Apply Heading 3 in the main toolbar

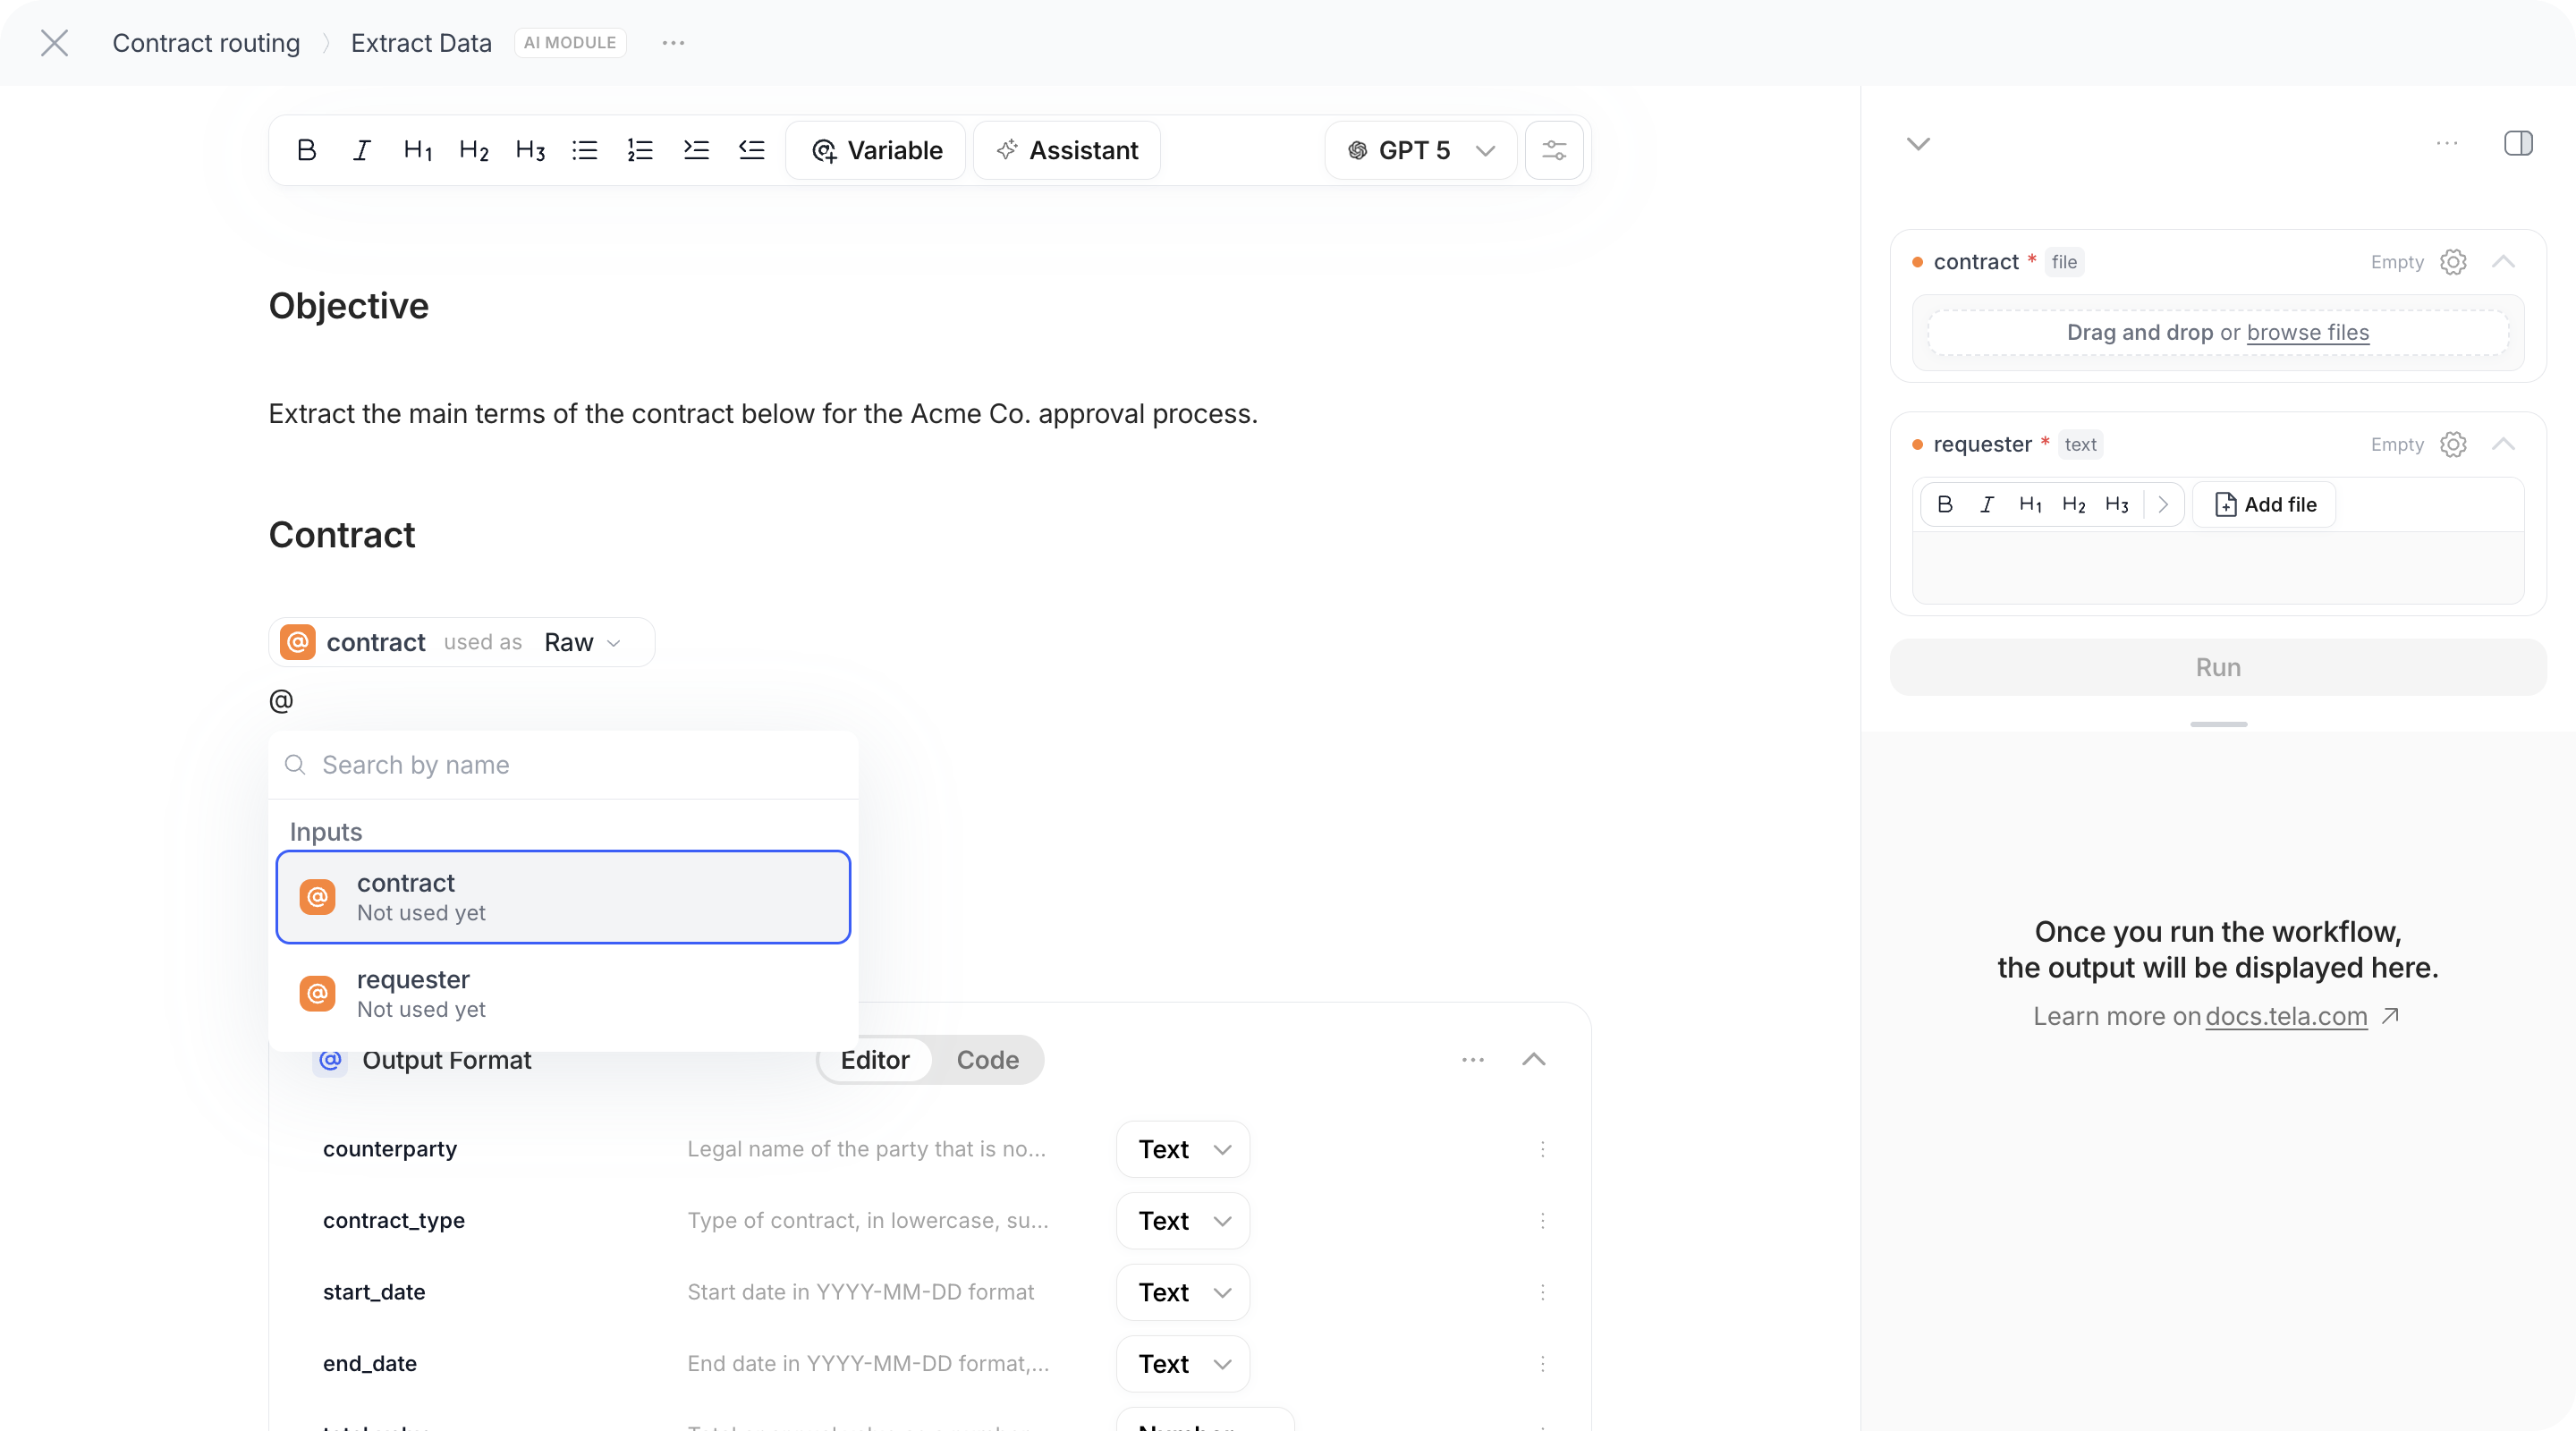[530, 150]
